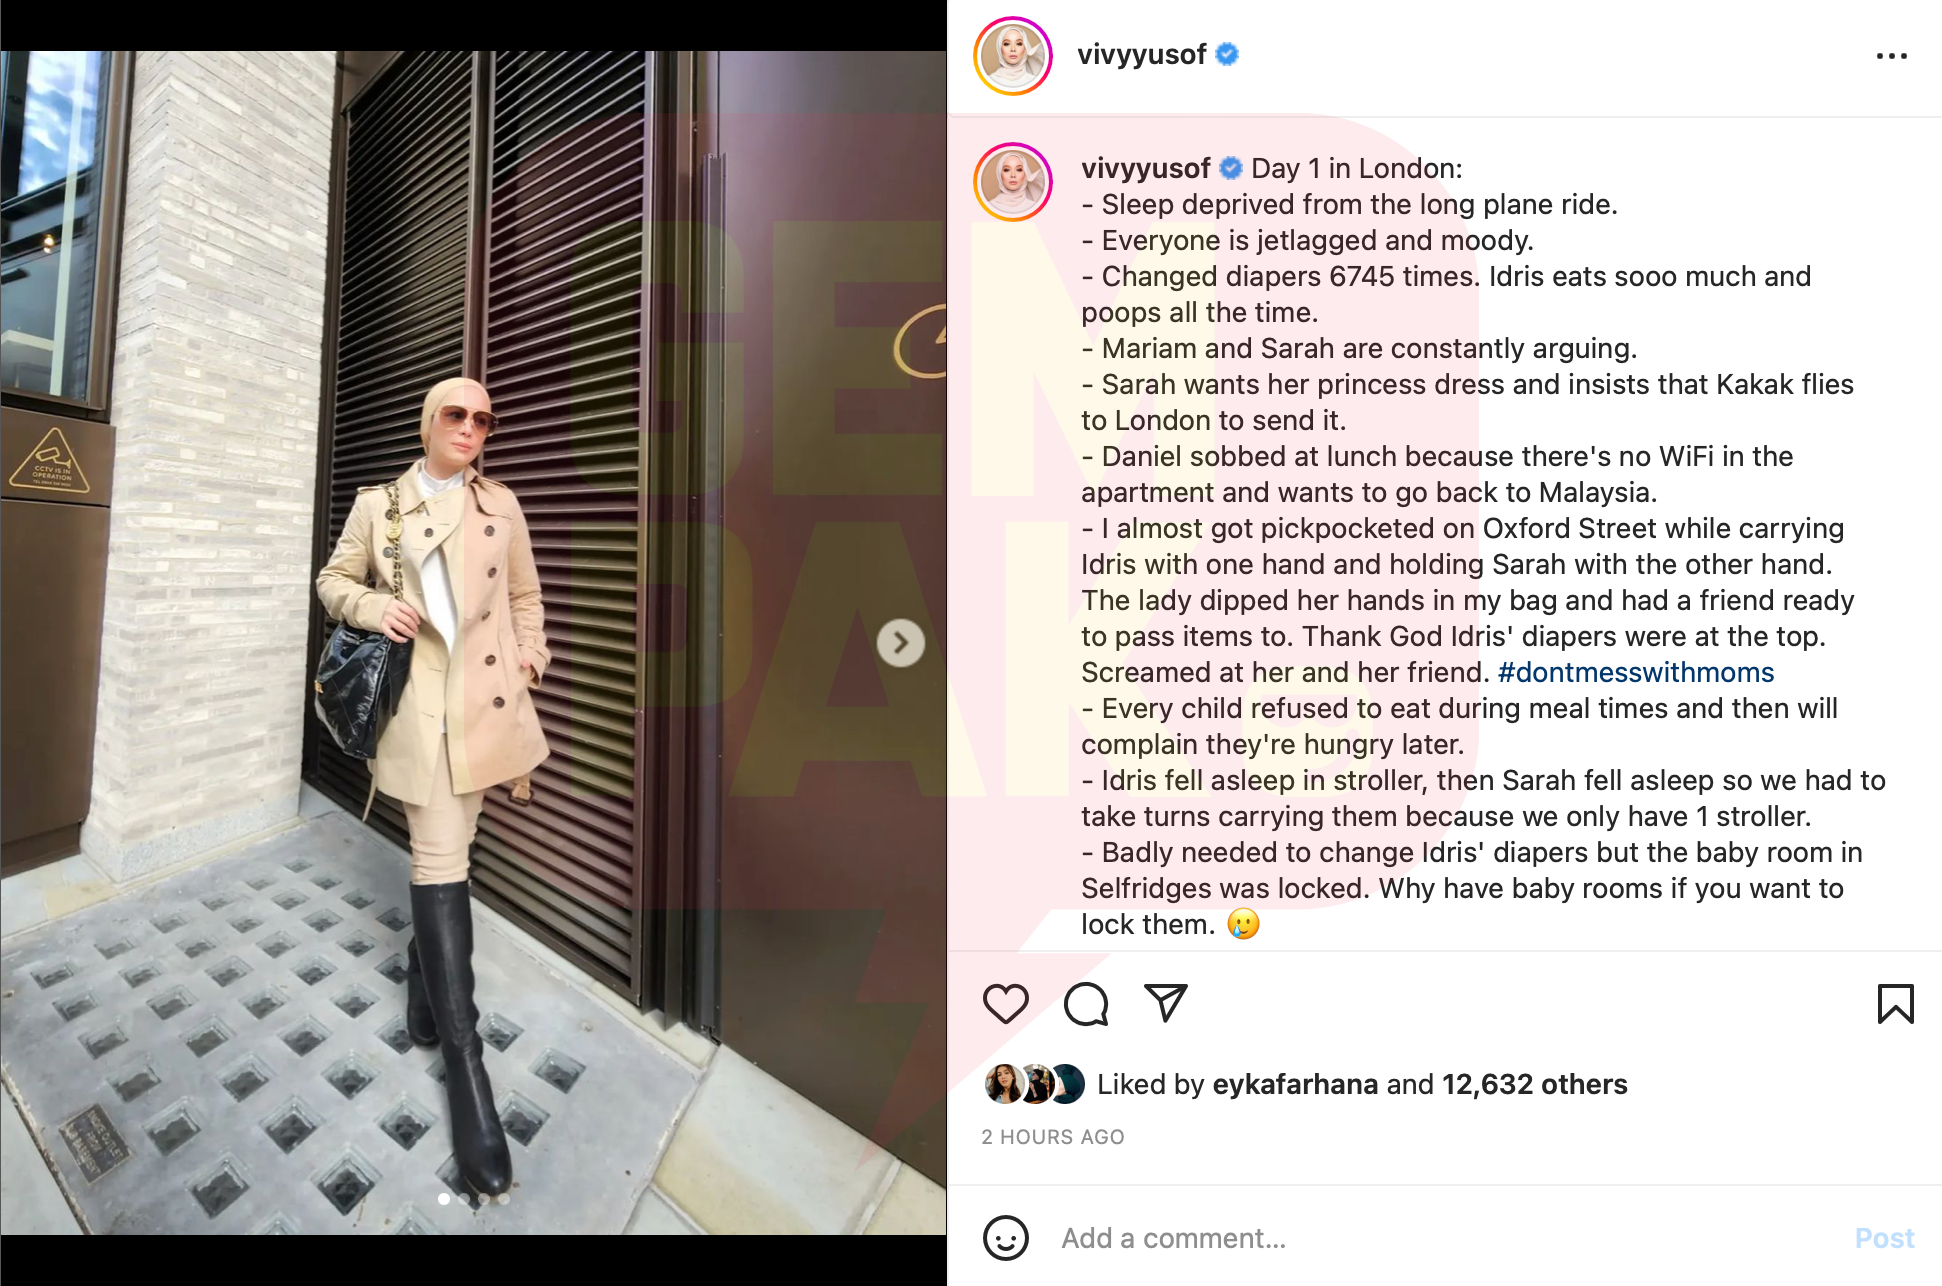Click the liker avatars cluster

[1035, 1084]
